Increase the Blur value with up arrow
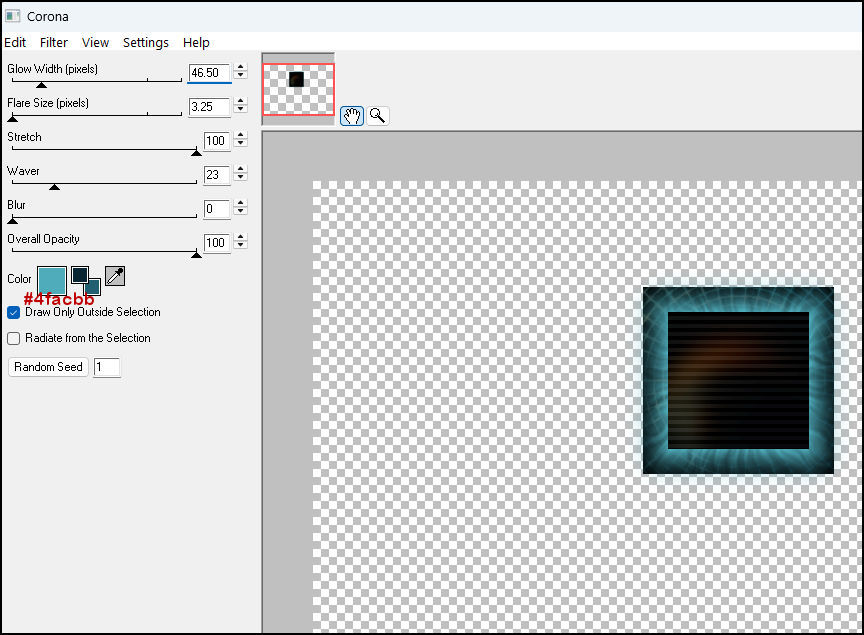 [240, 204]
